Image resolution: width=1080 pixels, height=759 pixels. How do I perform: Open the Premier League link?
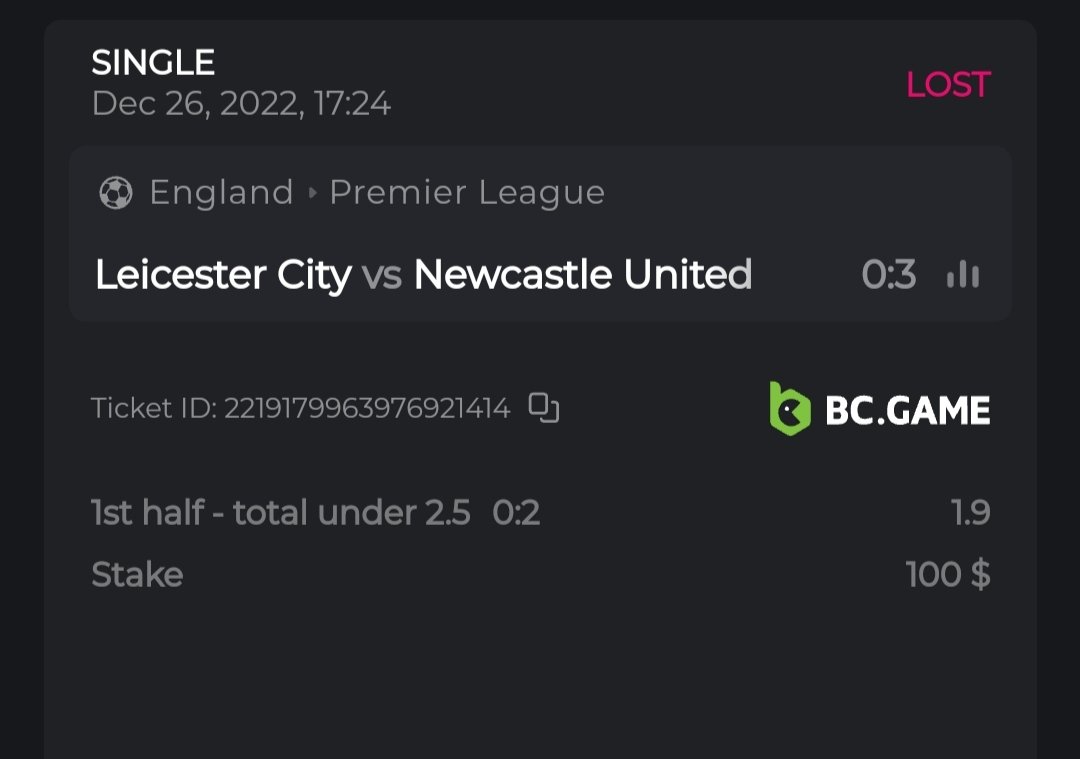click(467, 192)
